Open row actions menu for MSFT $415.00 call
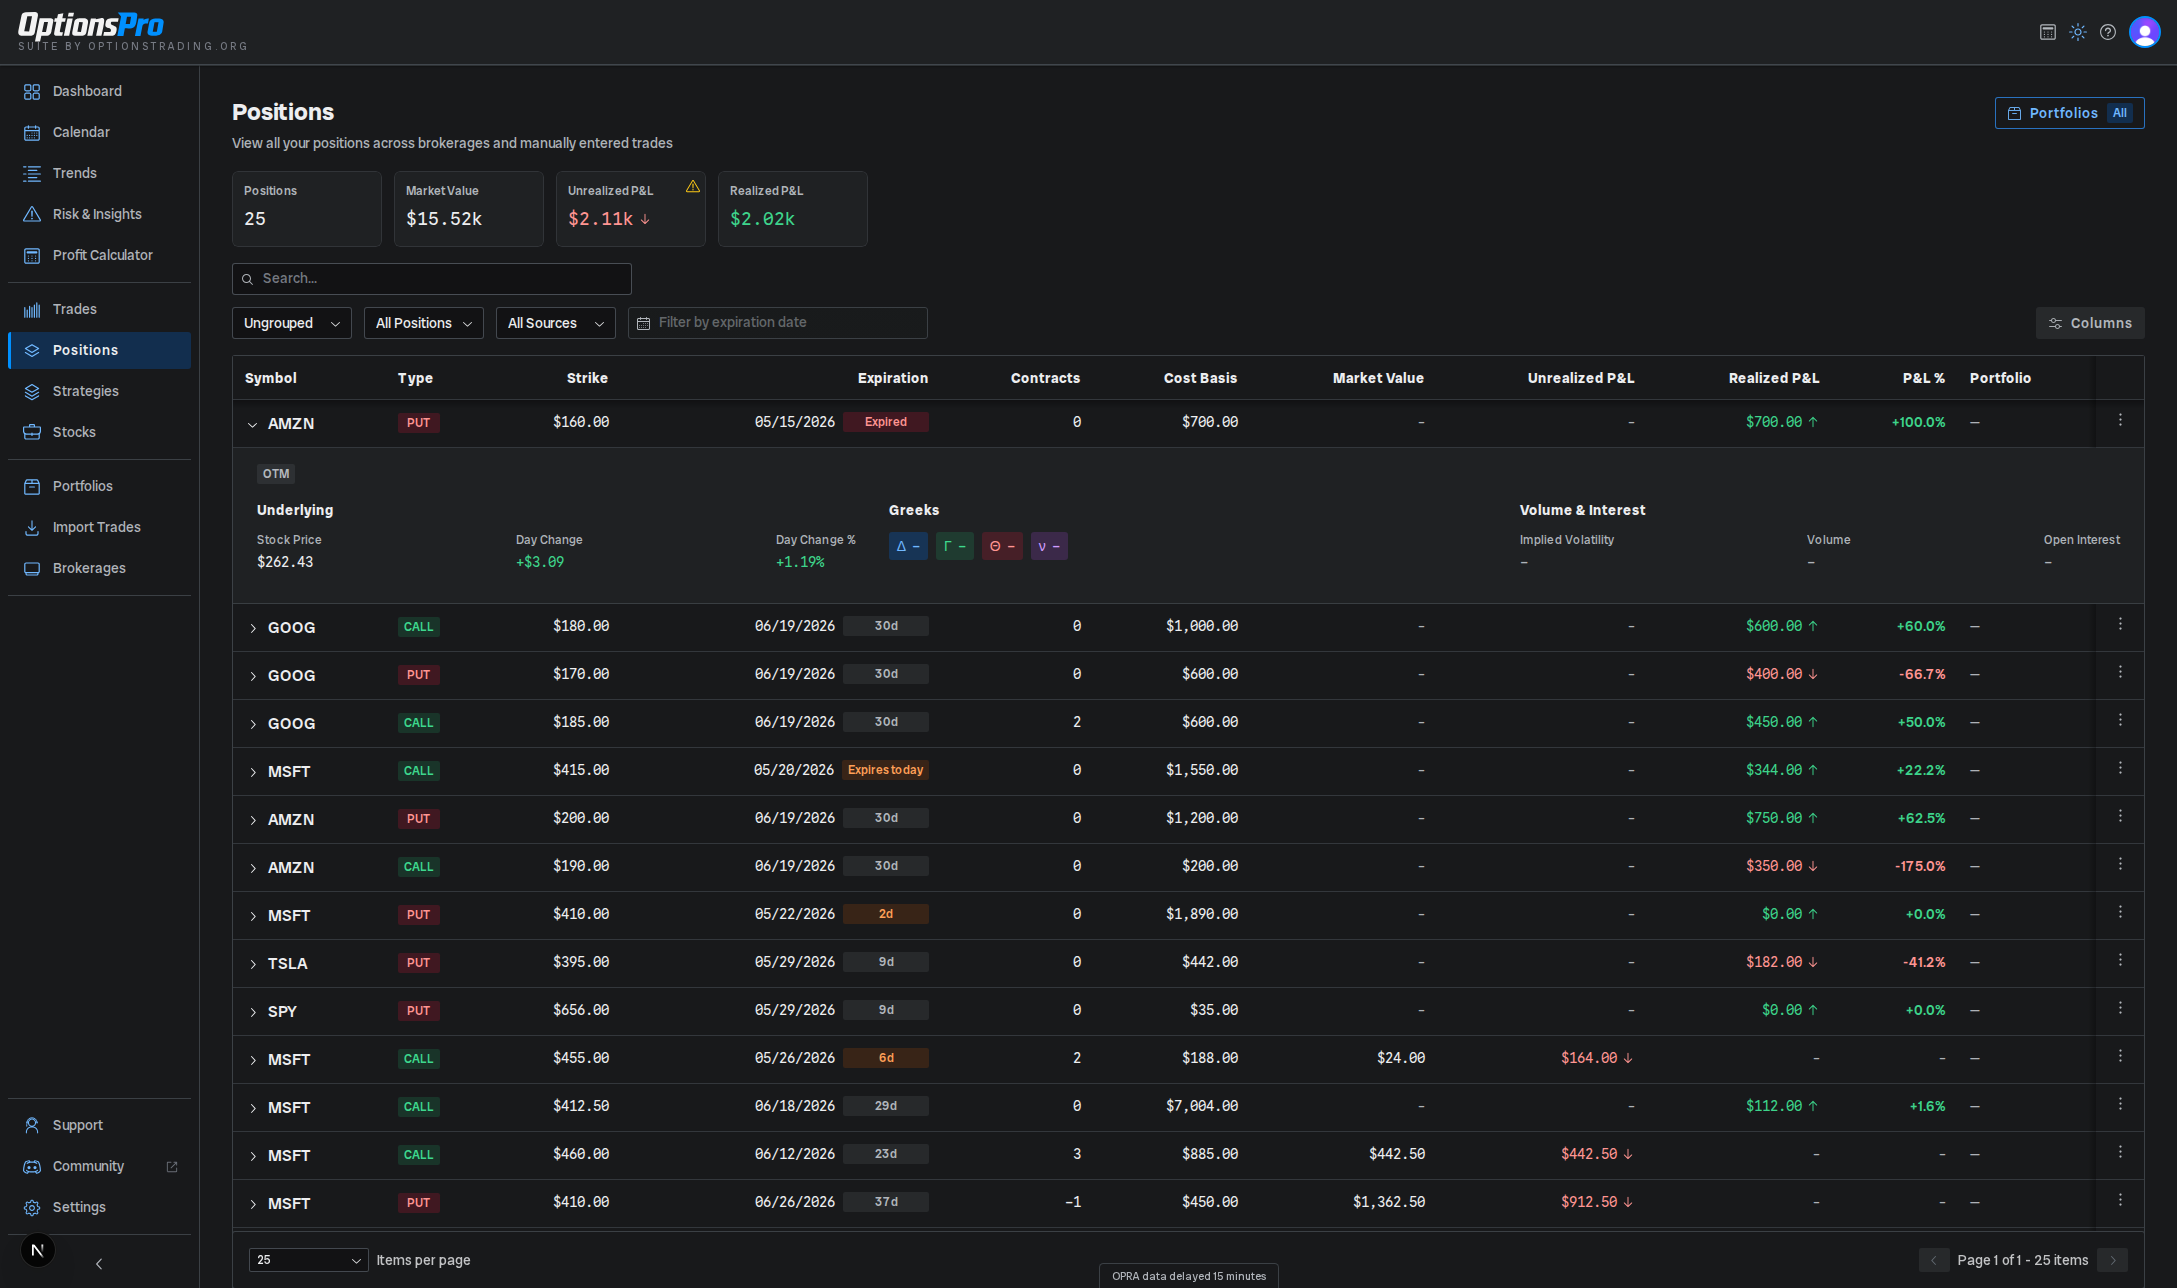 (x=2120, y=769)
